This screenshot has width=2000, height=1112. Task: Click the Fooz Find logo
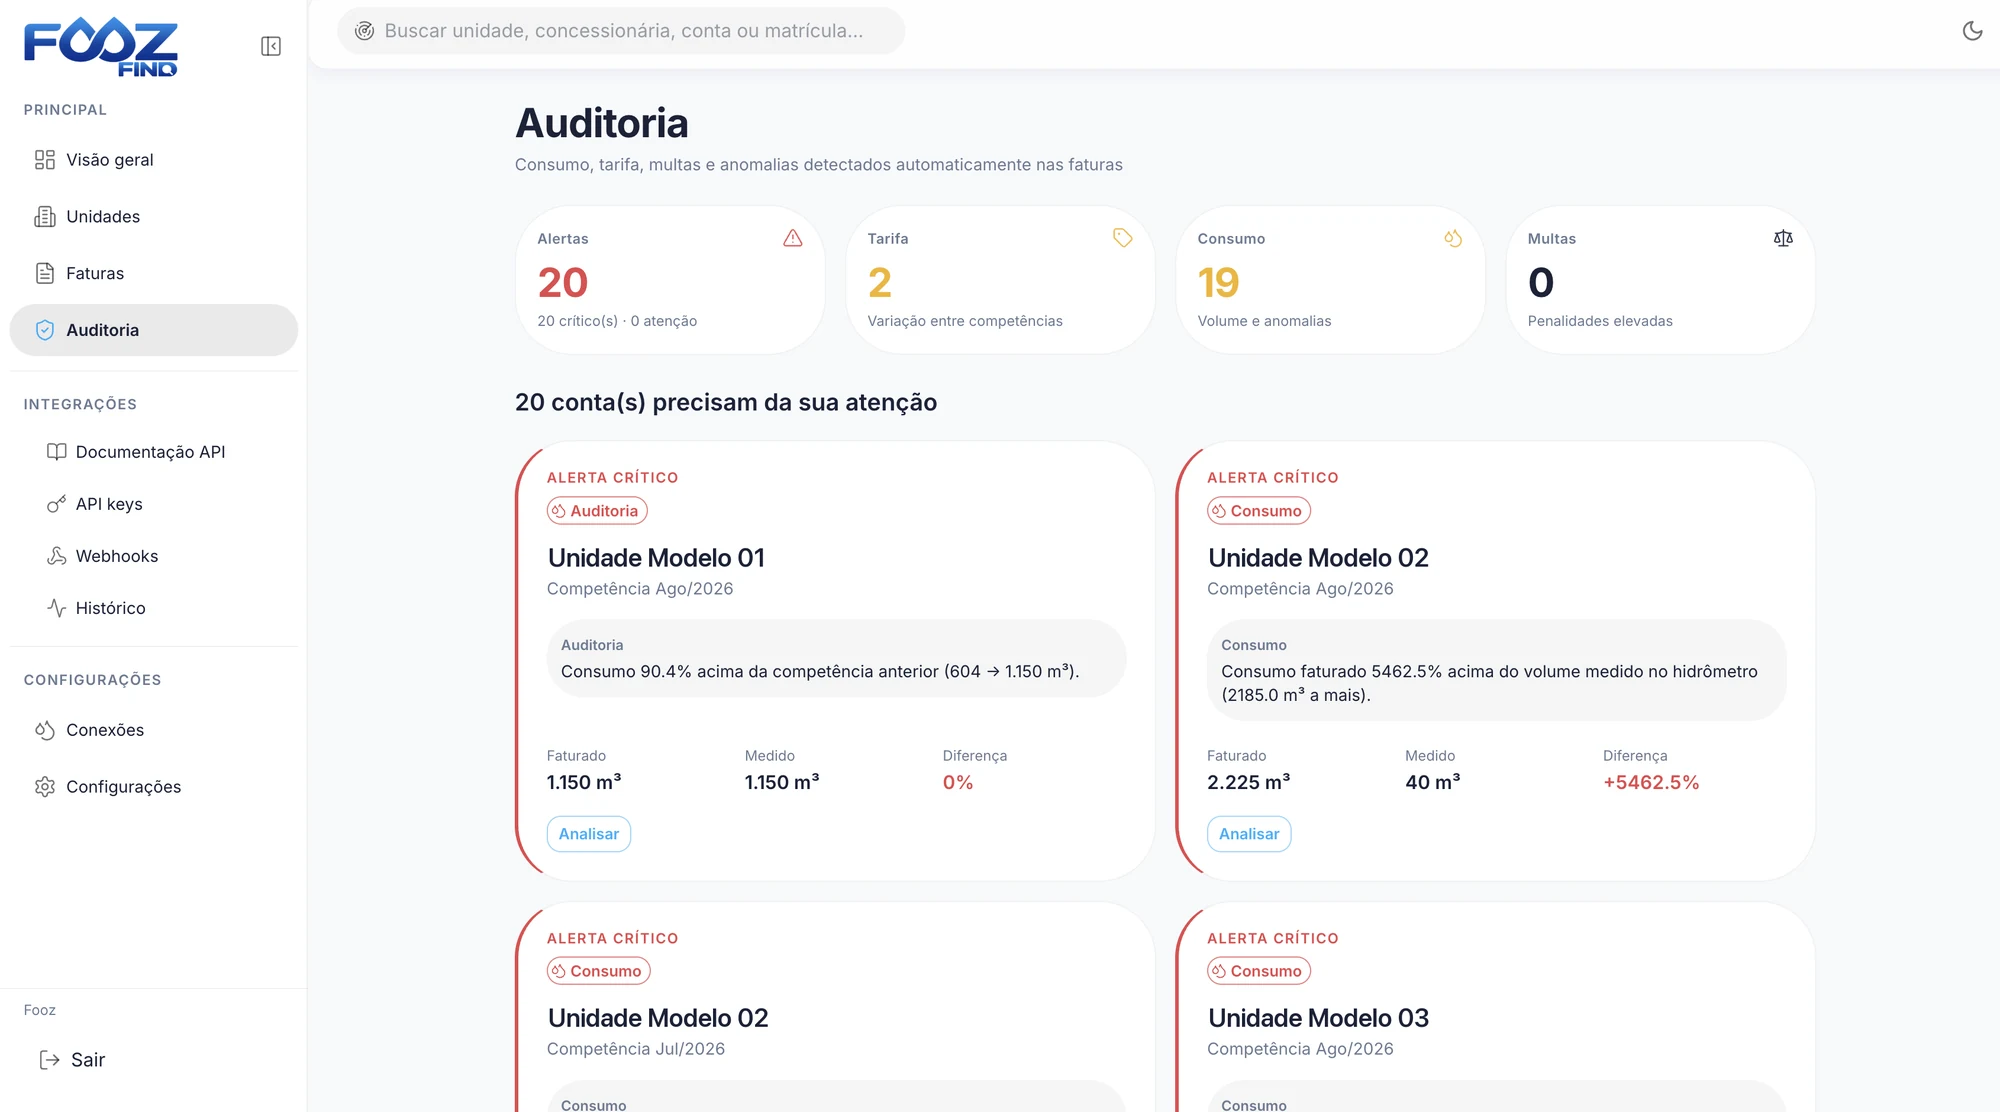[x=101, y=46]
